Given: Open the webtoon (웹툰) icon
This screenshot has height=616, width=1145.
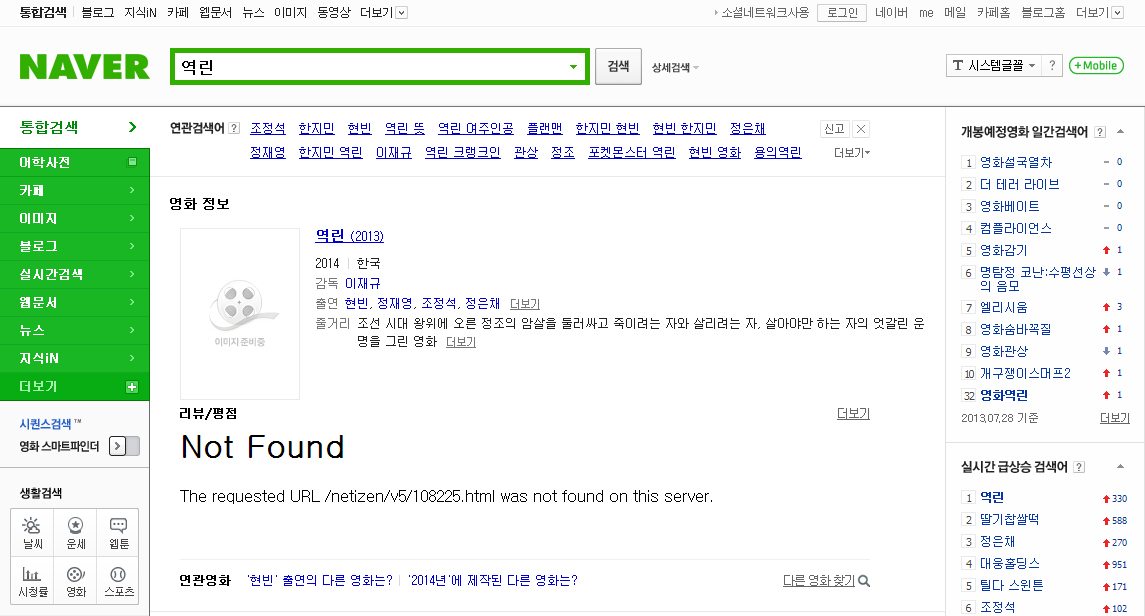Looking at the screenshot, I should pyautogui.click(x=118, y=532).
